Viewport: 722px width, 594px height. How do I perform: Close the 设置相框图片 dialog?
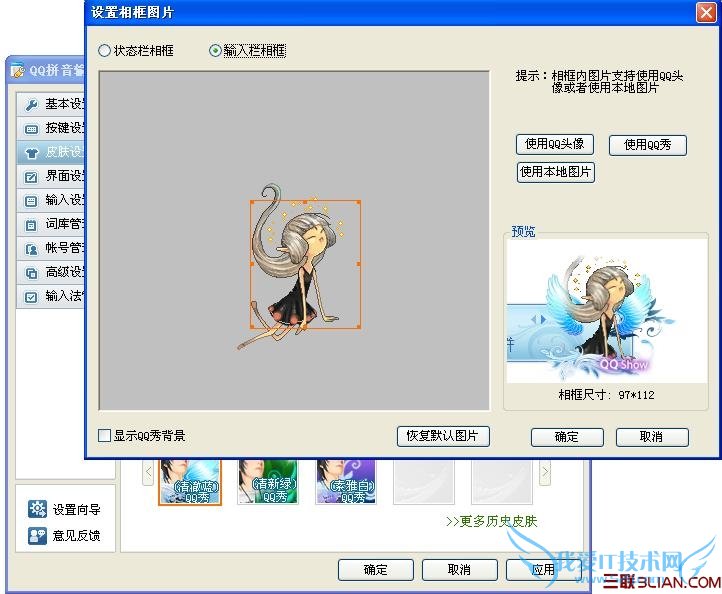tap(705, 12)
